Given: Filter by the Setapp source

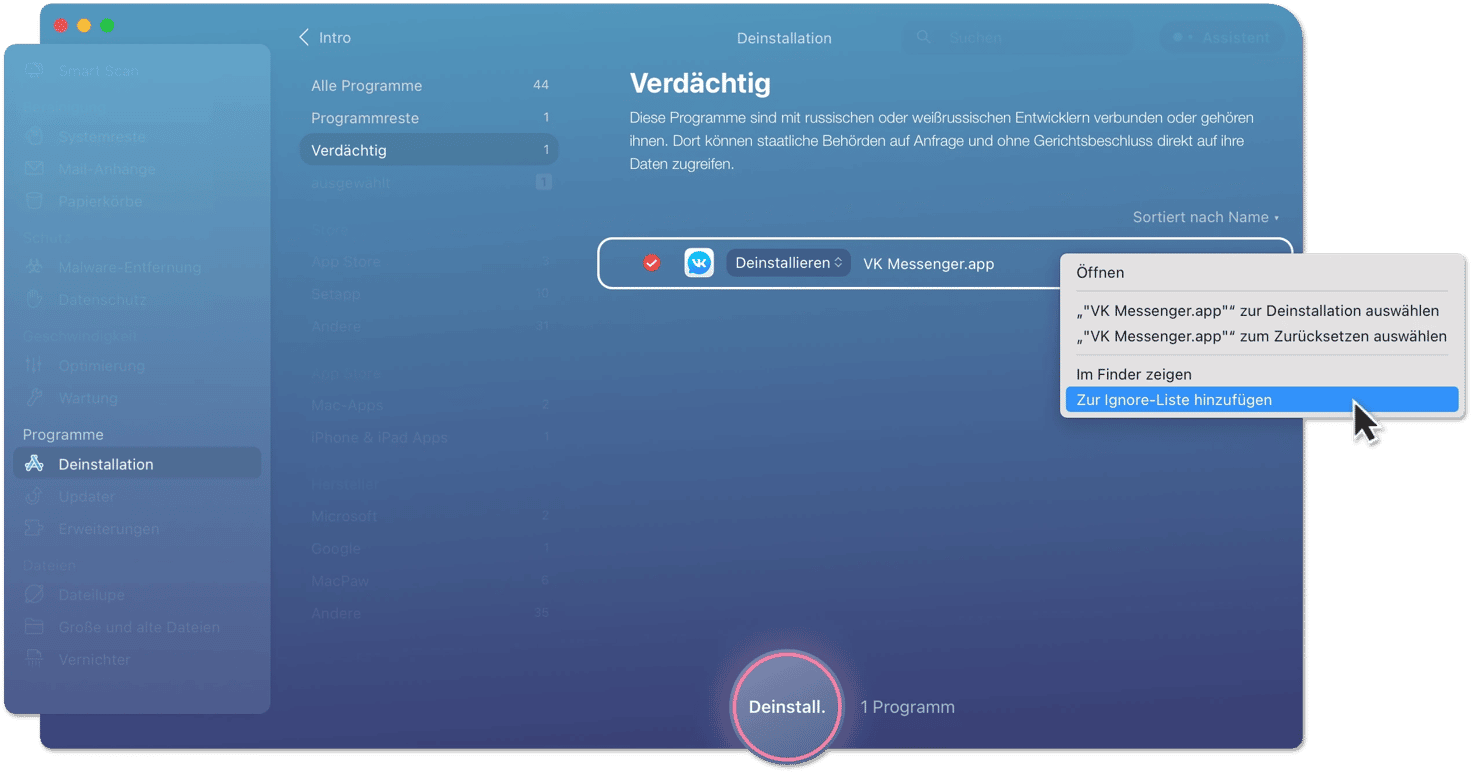Looking at the screenshot, I should click(x=429, y=294).
